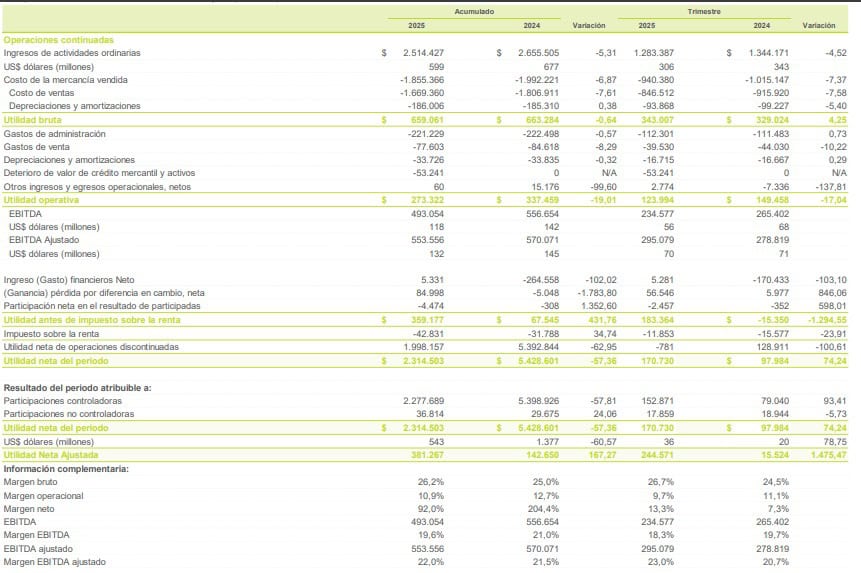Select the net margin value 204,4%

(x=543, y=509)
